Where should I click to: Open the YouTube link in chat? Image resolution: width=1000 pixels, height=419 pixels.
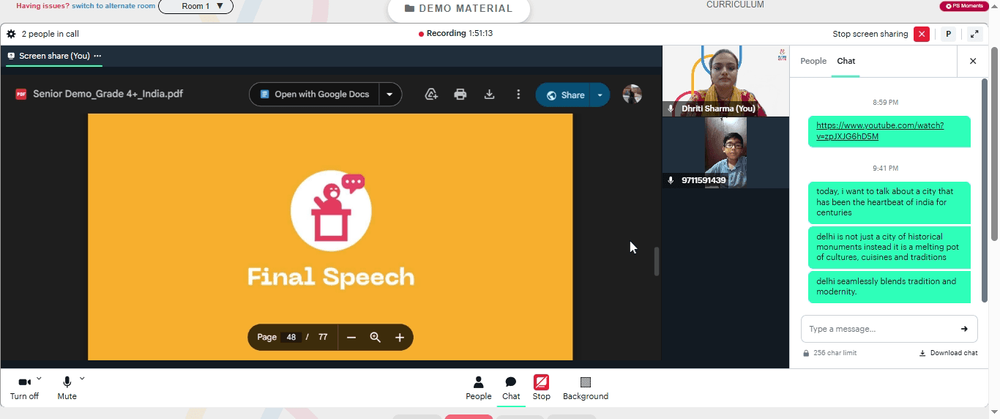[879, 131]
